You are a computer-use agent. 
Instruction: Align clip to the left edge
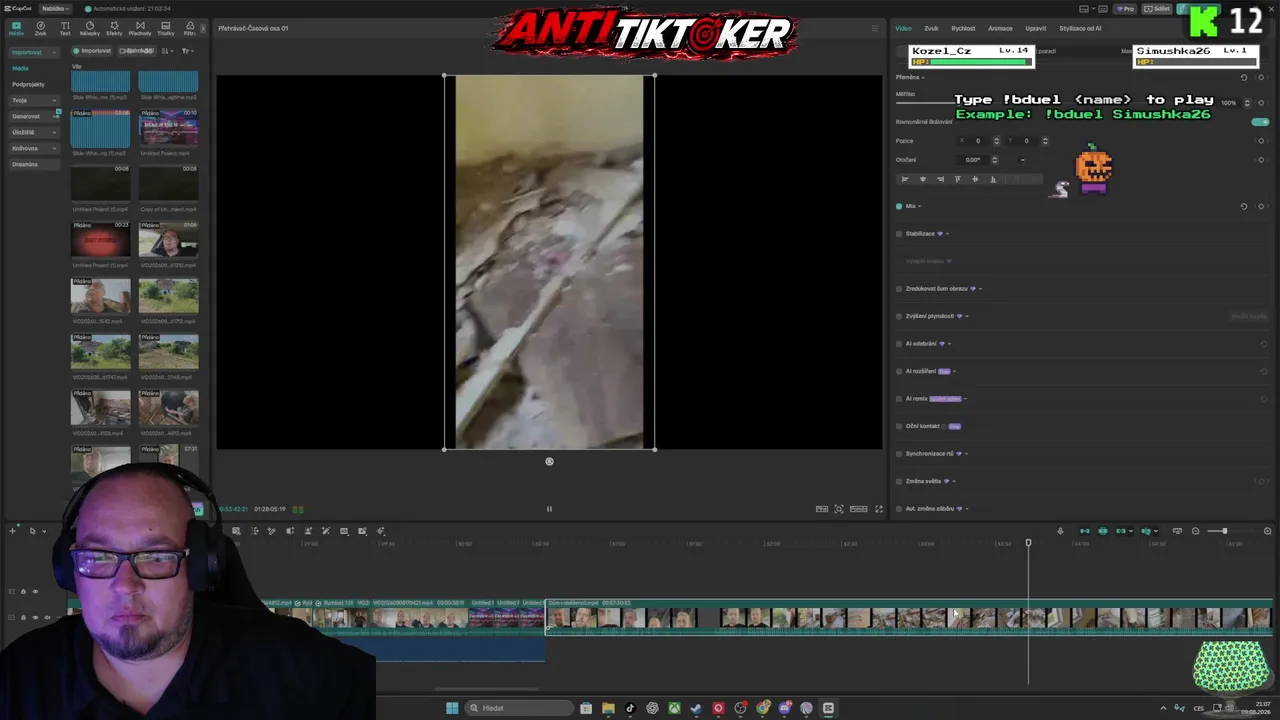[x=905, y=179]
